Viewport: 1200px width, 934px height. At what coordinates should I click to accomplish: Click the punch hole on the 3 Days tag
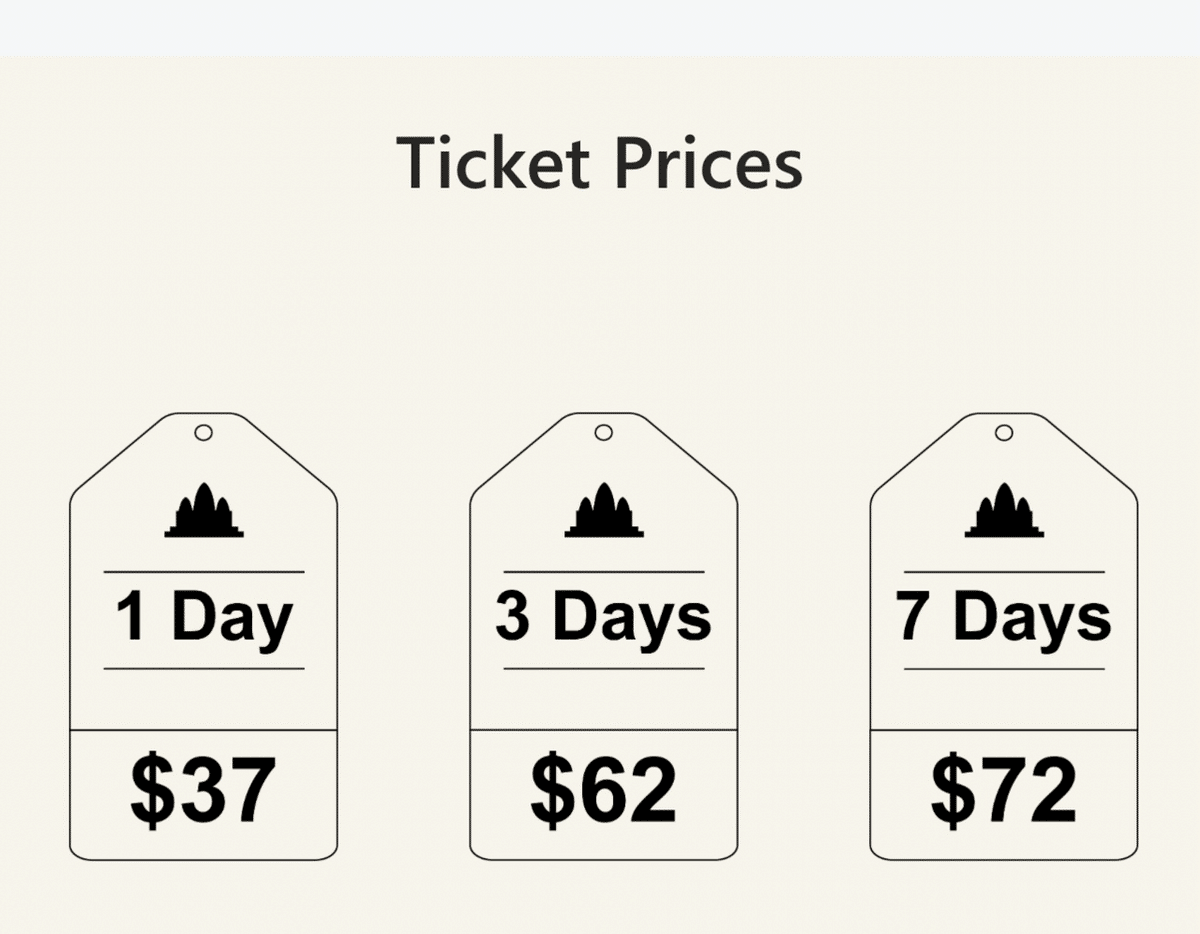click(603, 433)
